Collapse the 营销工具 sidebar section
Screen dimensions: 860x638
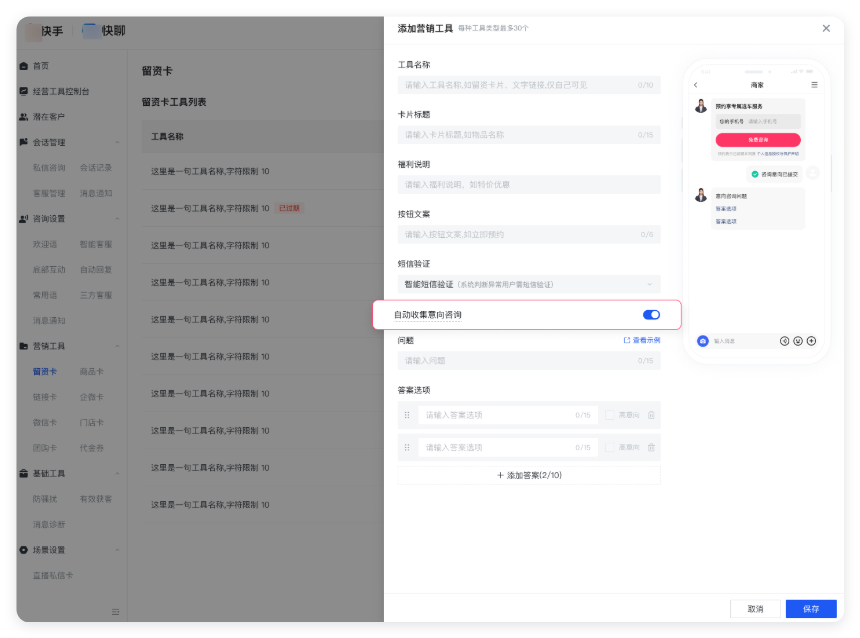coord(117,346)
